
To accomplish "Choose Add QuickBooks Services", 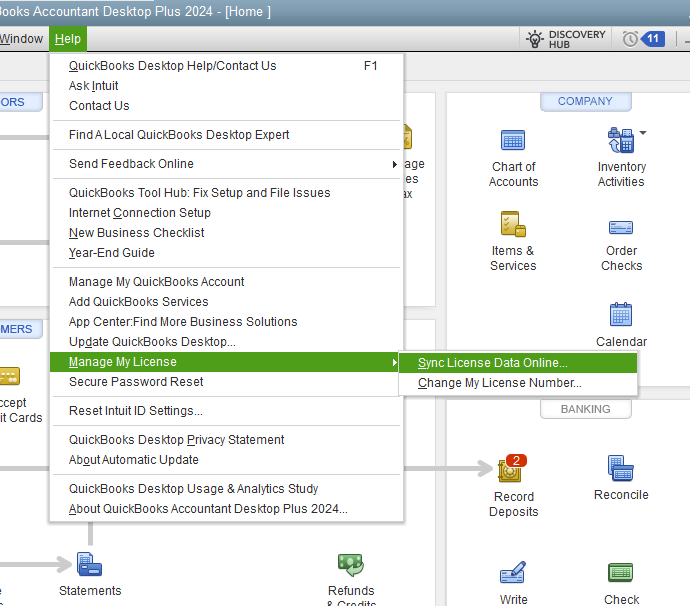I will coord(226,301).
